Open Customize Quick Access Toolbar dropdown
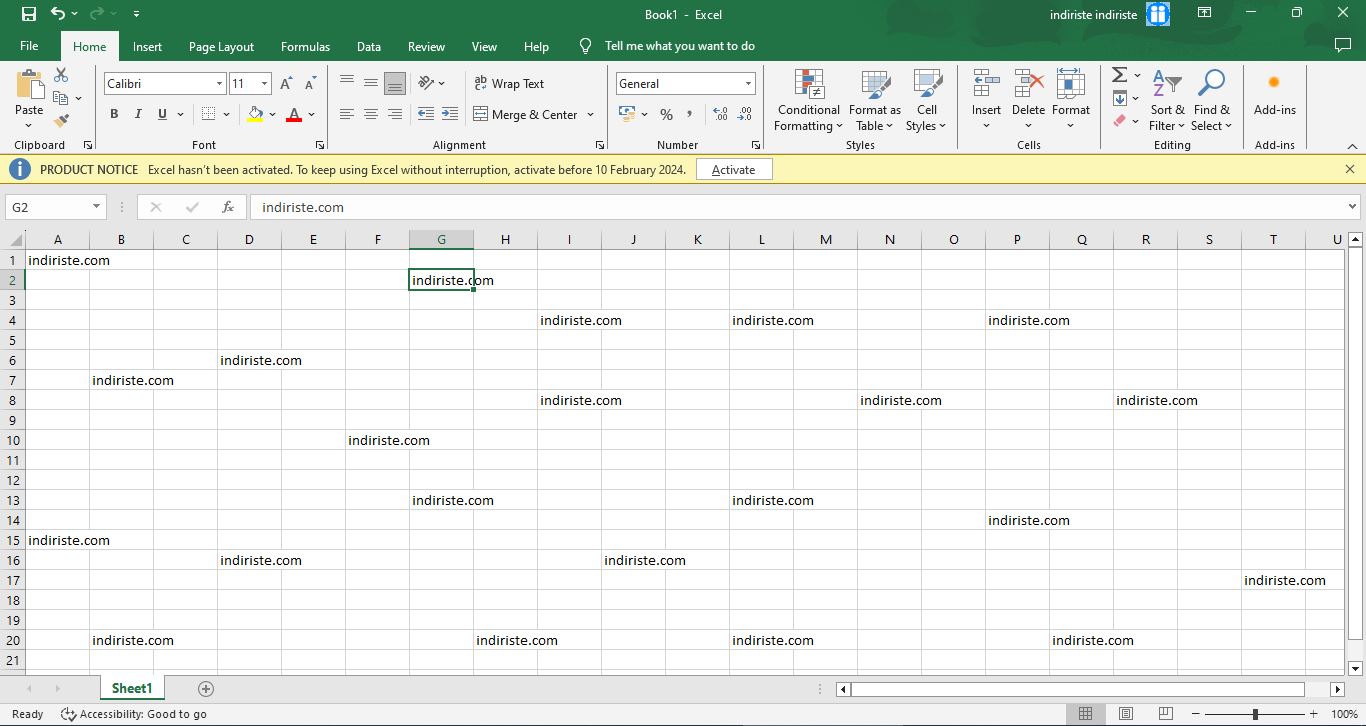 [x=136, y=14]
